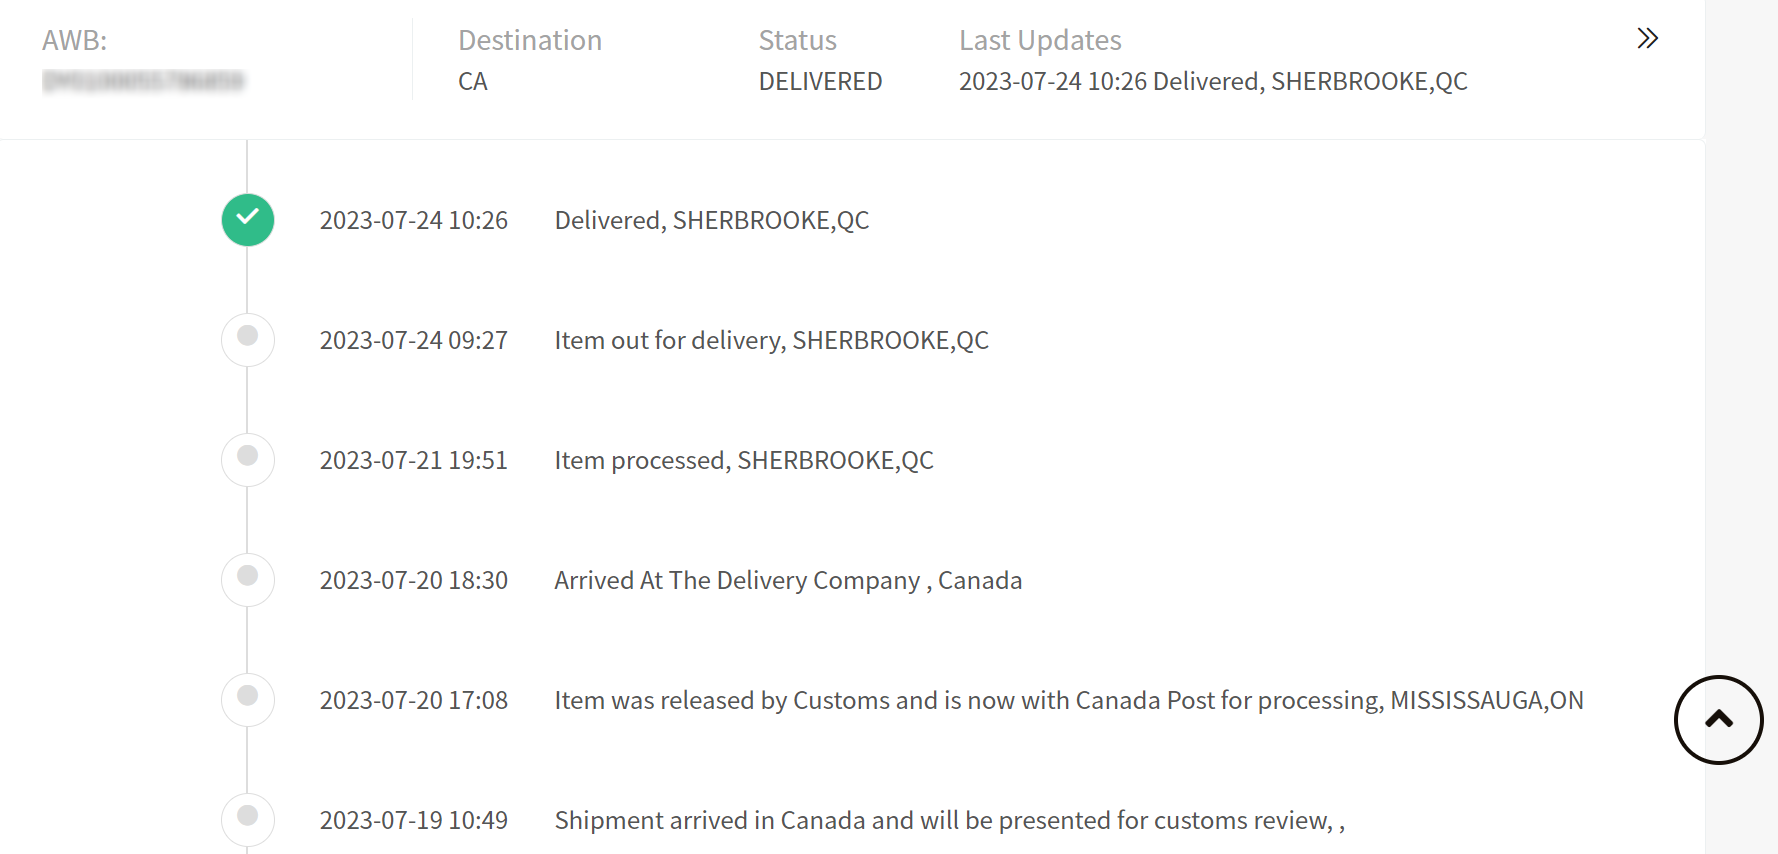
Task: Click the Destination CA value
Action: click(473, 81)
